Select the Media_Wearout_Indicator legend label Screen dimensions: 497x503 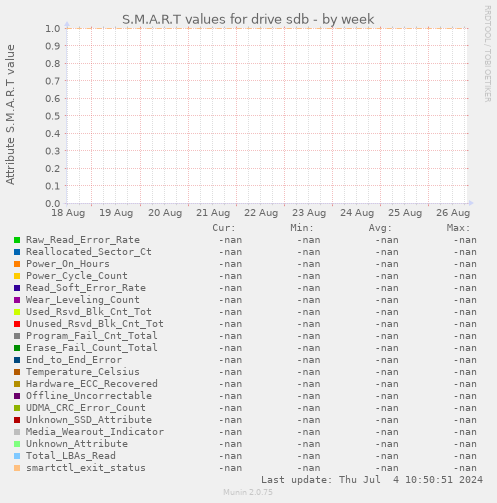[x=95, y=432]
